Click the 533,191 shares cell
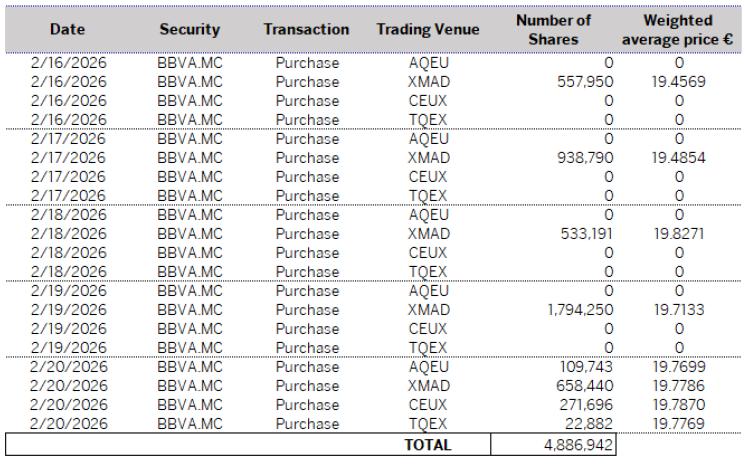The height and width of the screenshot is (464, 745). [x=587, y=234]
